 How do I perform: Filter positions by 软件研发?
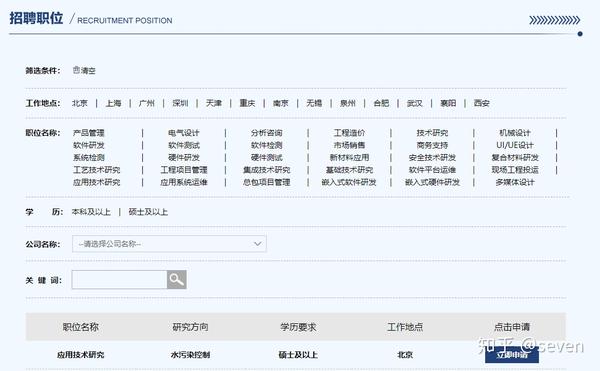coord(88,145)
